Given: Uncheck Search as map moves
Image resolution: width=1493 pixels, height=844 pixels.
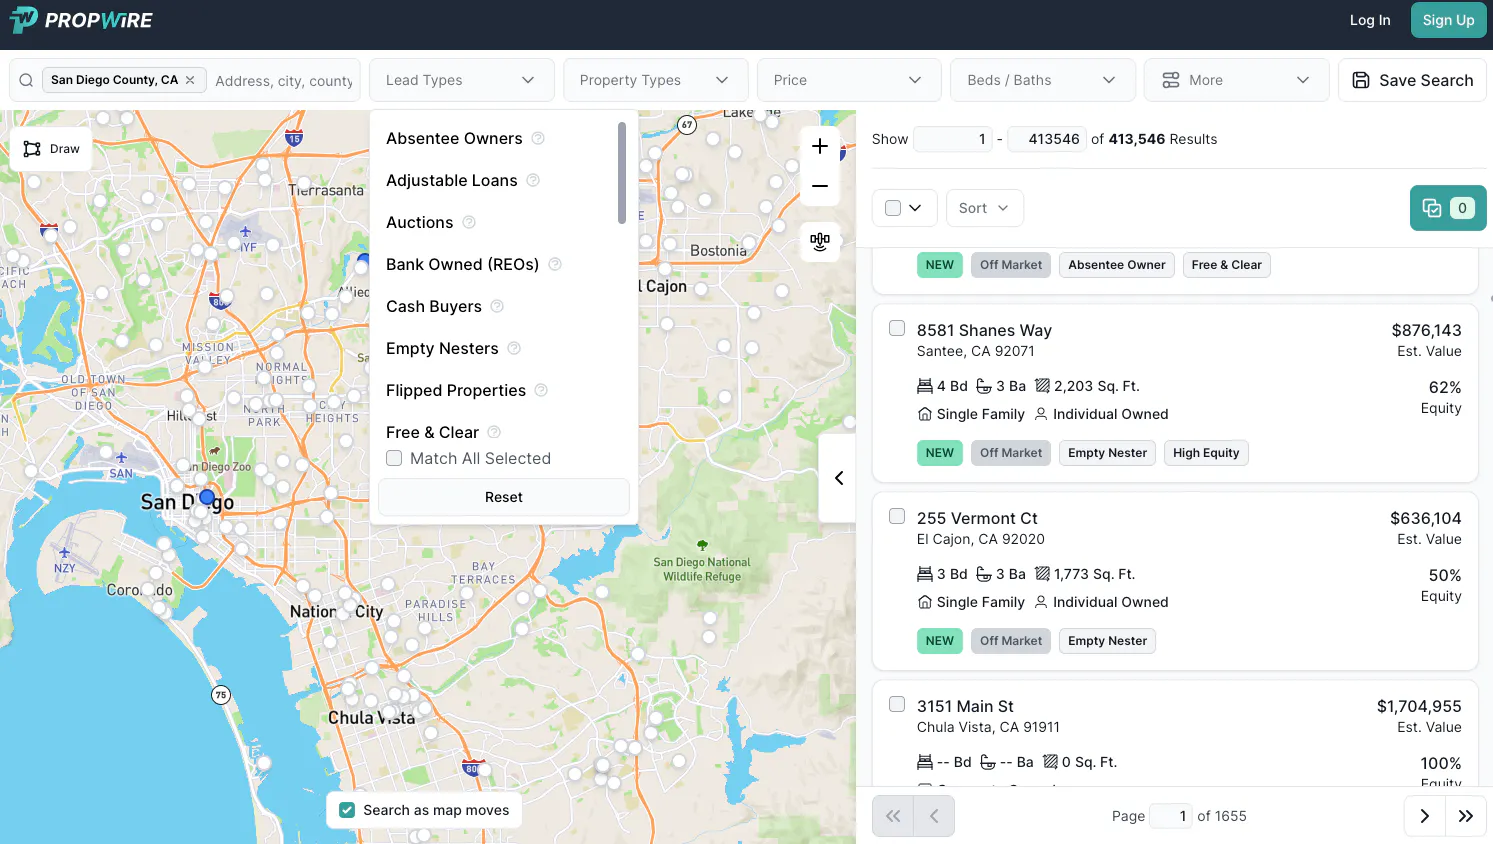Looking at the screenshot, I should click(x=347, y=810).
